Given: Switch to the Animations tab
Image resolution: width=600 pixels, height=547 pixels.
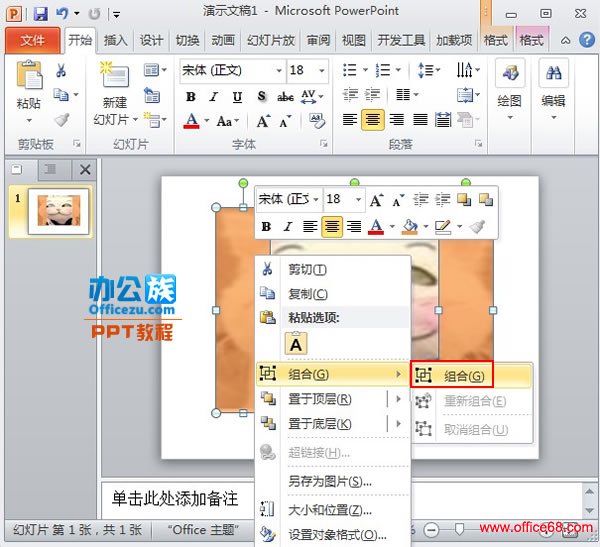Looking at the screenshot, I should point(223,40).
